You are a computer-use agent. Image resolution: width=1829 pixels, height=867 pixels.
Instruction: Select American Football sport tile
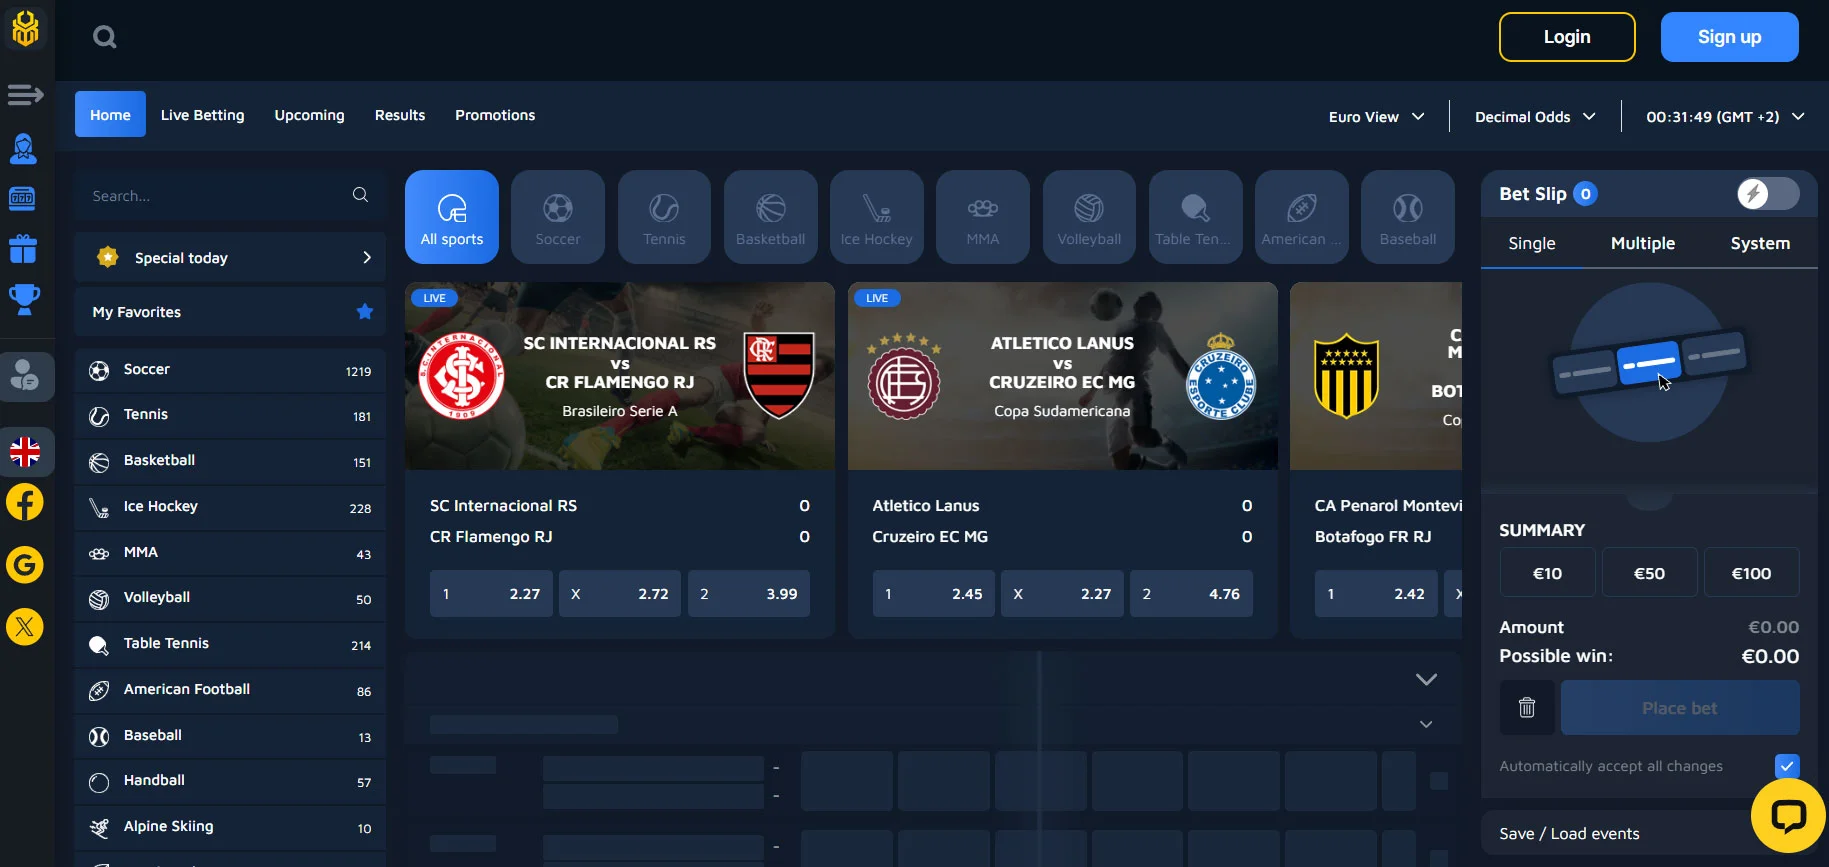tap(1301, 217)
